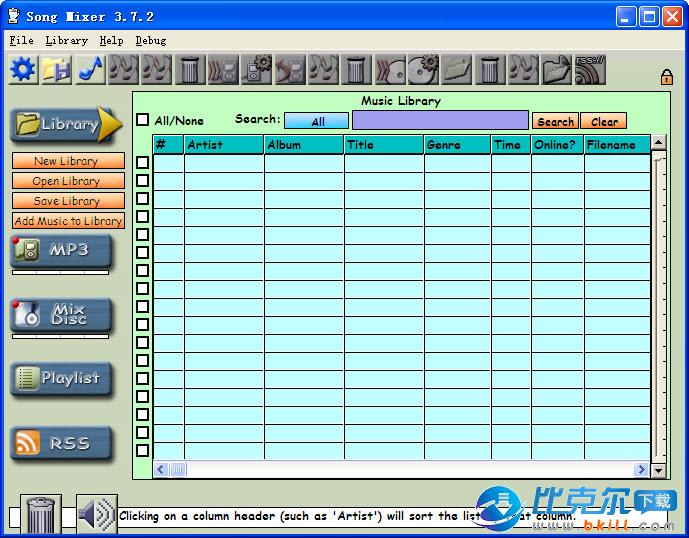Open the Debug menu

[150, 40]
